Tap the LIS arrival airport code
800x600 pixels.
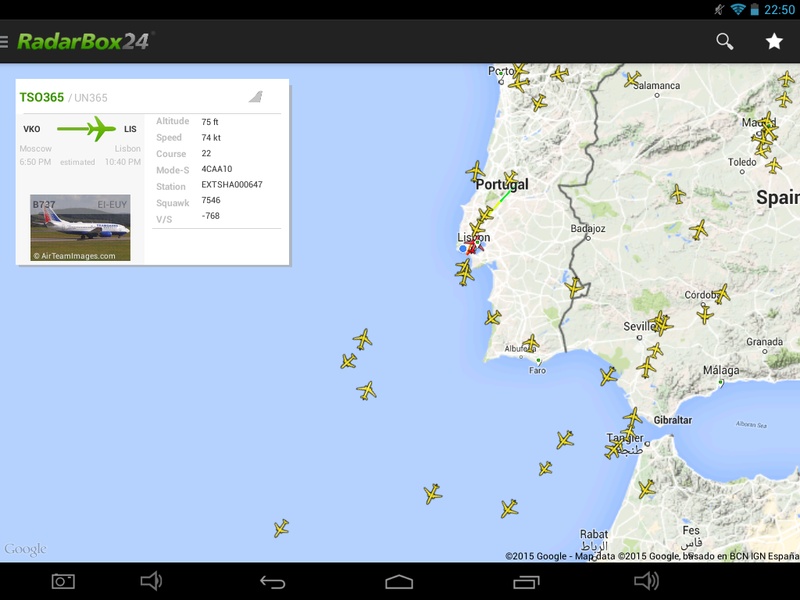pyautogui.click(x=130, y=129)
